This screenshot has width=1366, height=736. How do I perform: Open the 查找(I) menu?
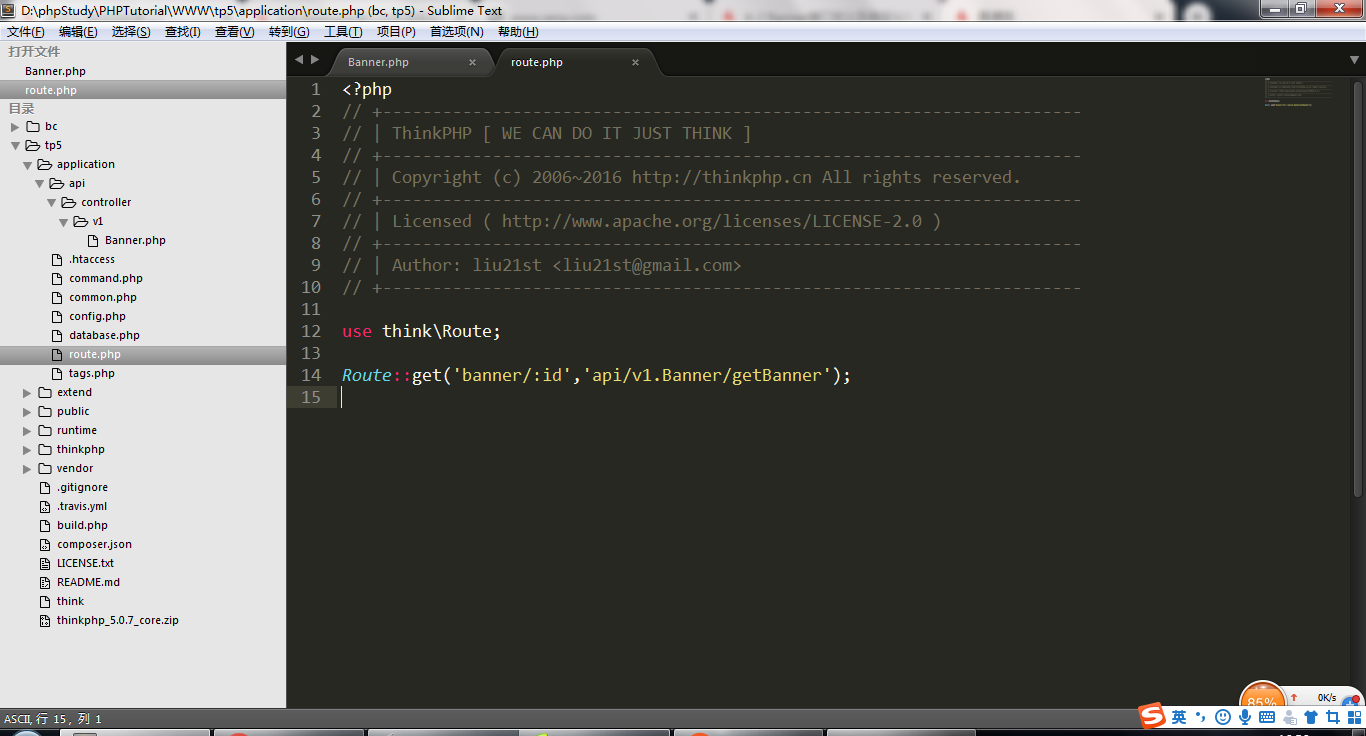coord(183,32)
